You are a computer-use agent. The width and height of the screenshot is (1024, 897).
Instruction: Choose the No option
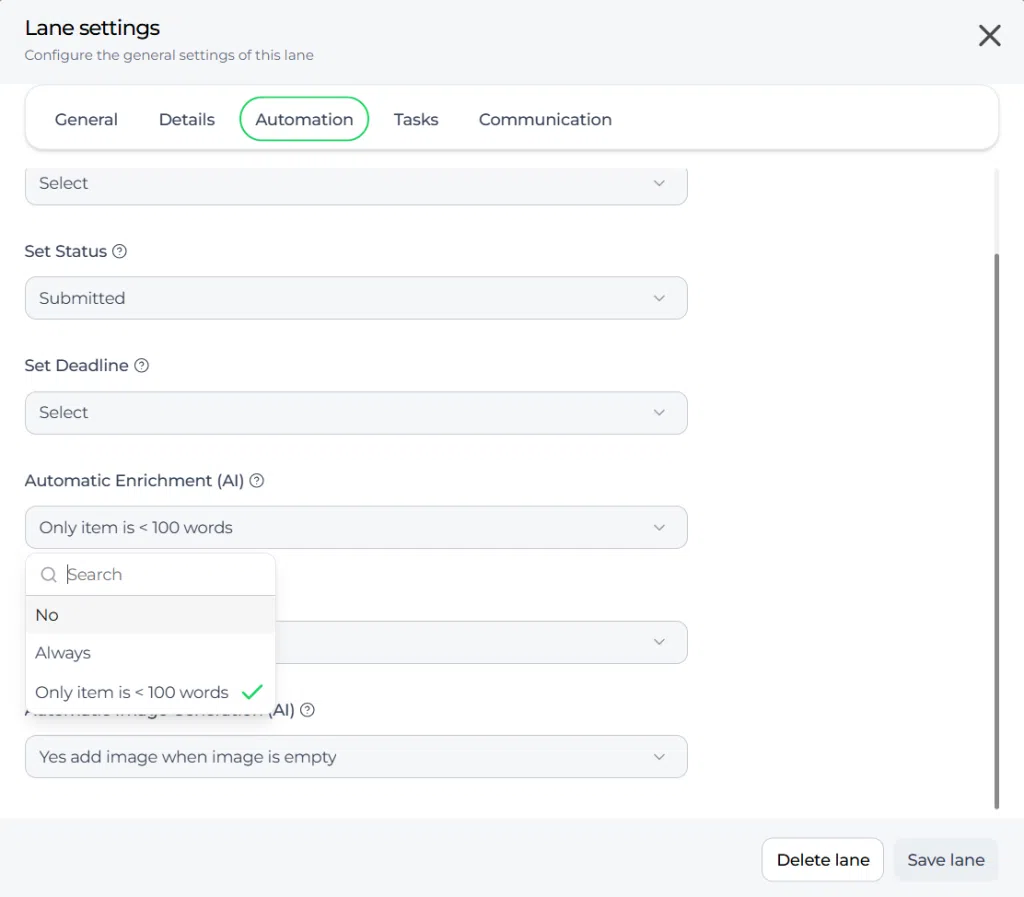(150, 615)
